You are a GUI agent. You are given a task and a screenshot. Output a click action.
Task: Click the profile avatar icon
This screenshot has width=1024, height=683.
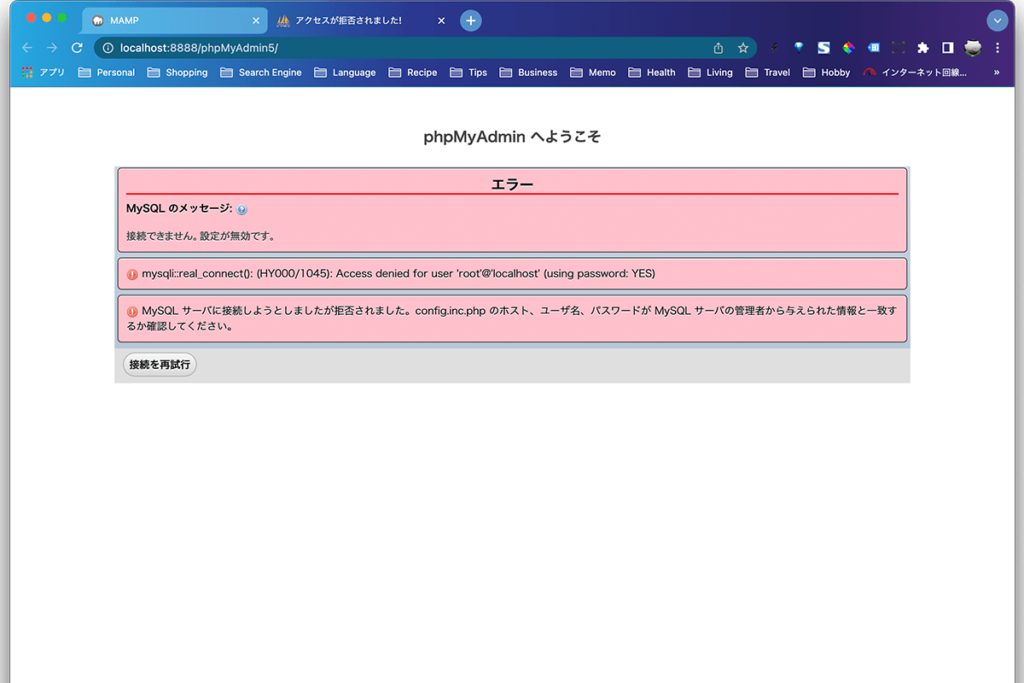(973, 48)
